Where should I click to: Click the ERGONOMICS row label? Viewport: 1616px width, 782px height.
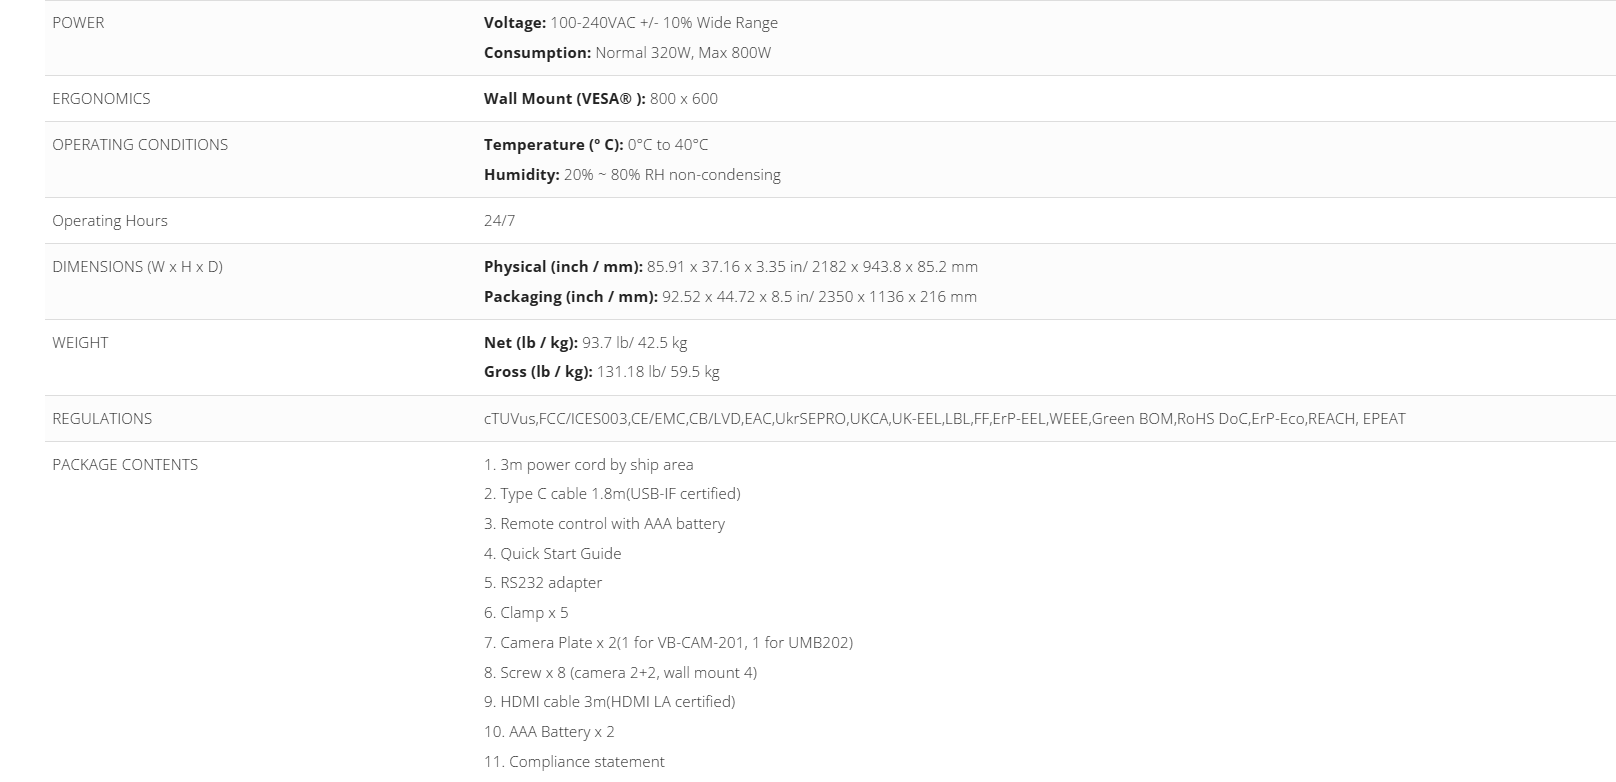pos(101,99)
